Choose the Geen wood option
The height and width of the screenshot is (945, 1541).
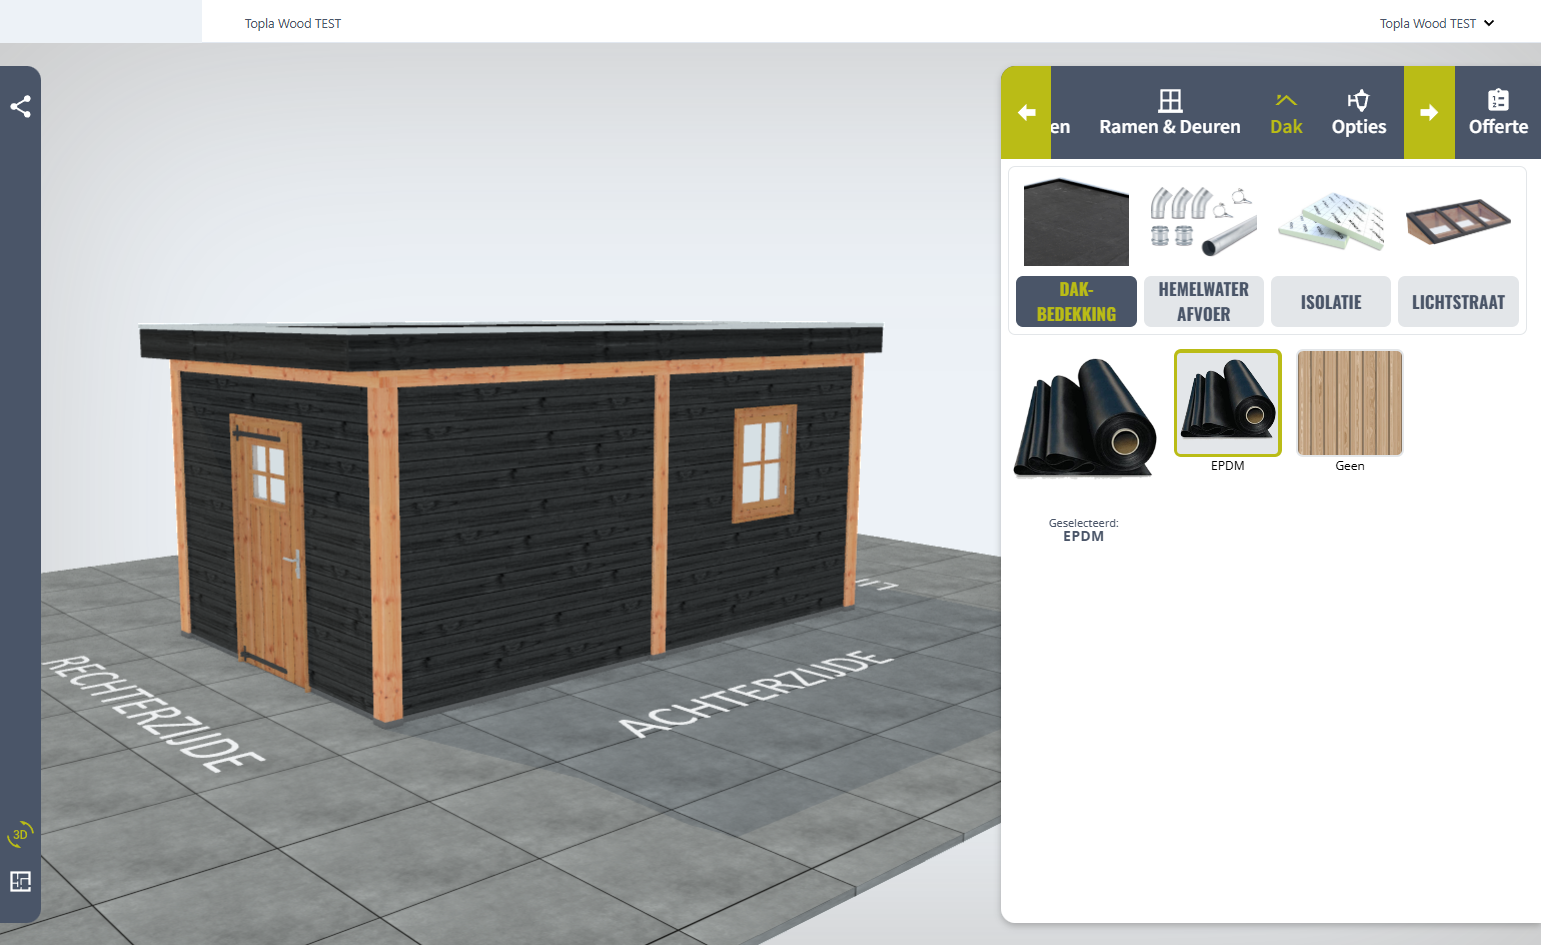click(x=1350, y=403)
